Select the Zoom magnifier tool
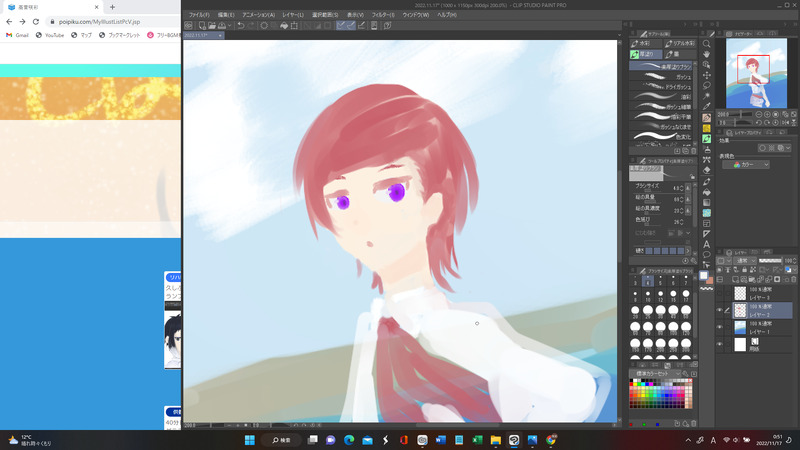 click(x=707, y=44)
